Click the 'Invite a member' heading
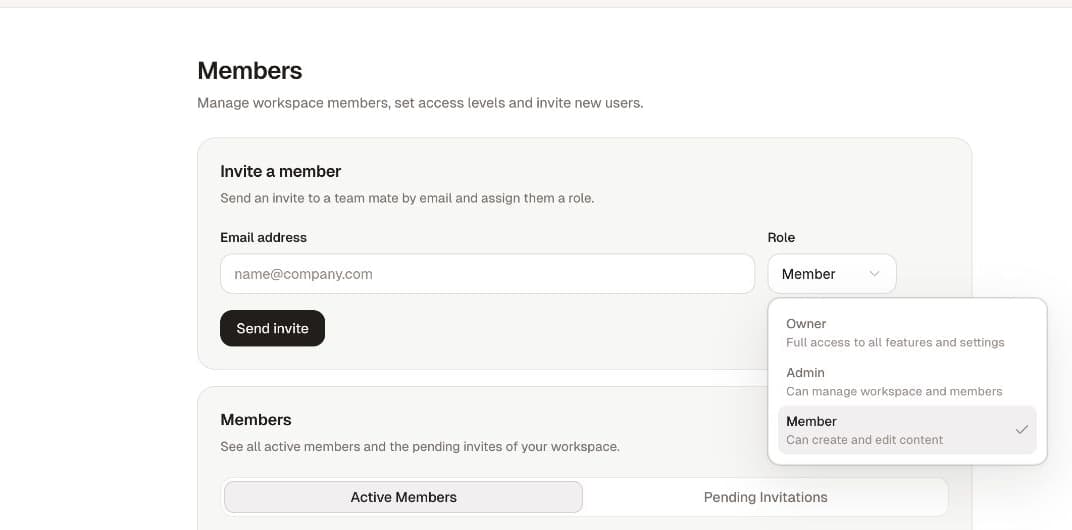This screenshot has height=530, width=1072. [280, 171]
